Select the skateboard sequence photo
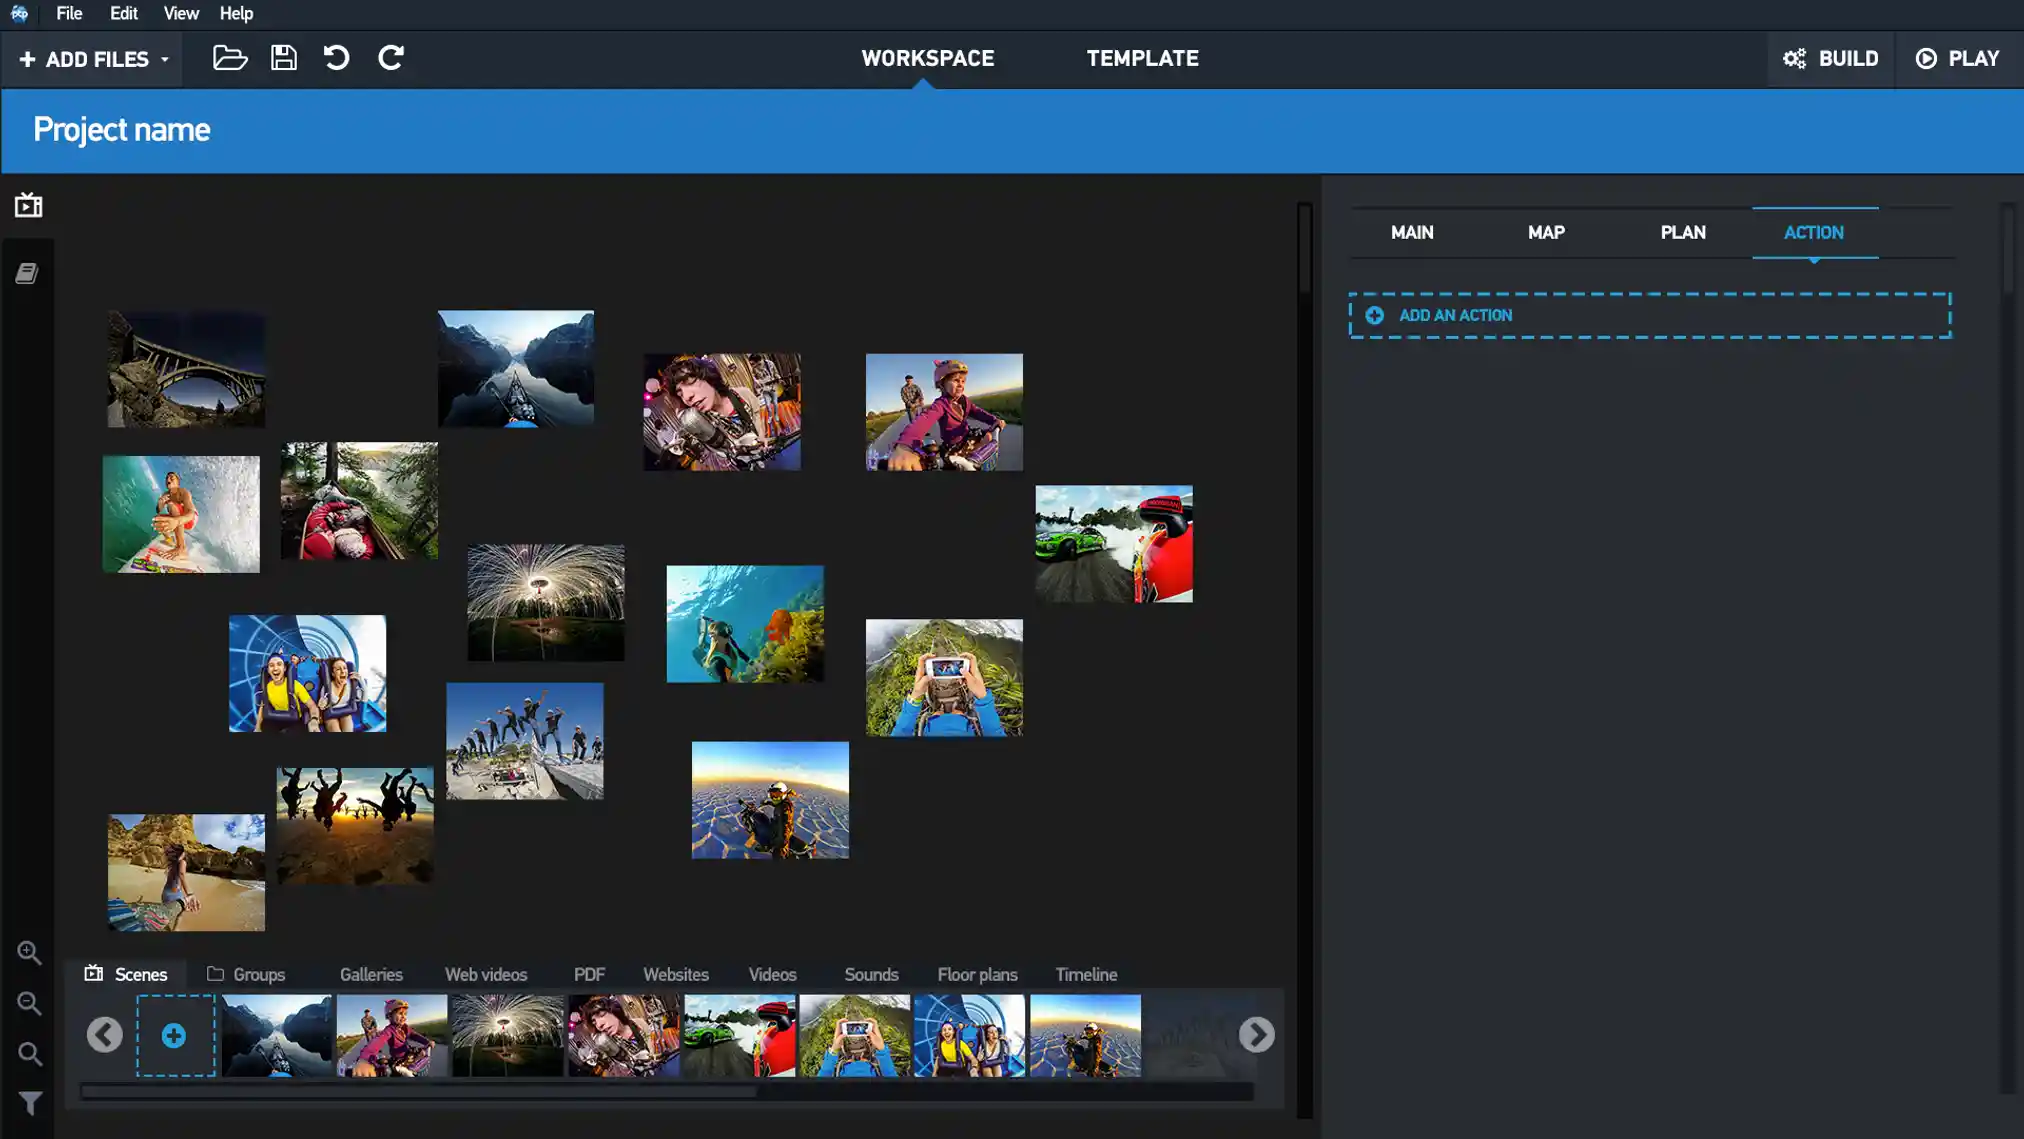Viewport: 2024px width, 1139px height. [524, 741]
